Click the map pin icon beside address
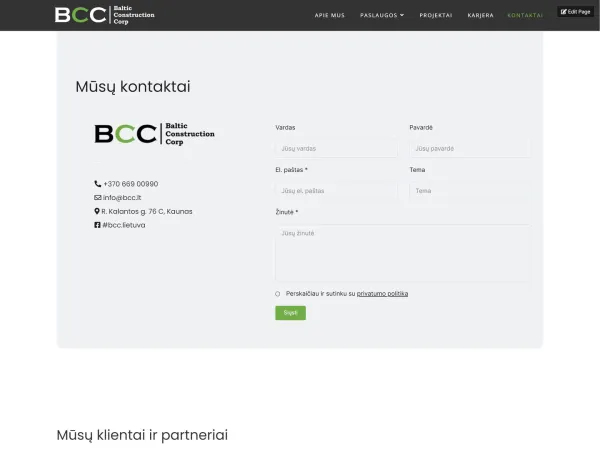The image size is (600, 450). click(97, 211)
